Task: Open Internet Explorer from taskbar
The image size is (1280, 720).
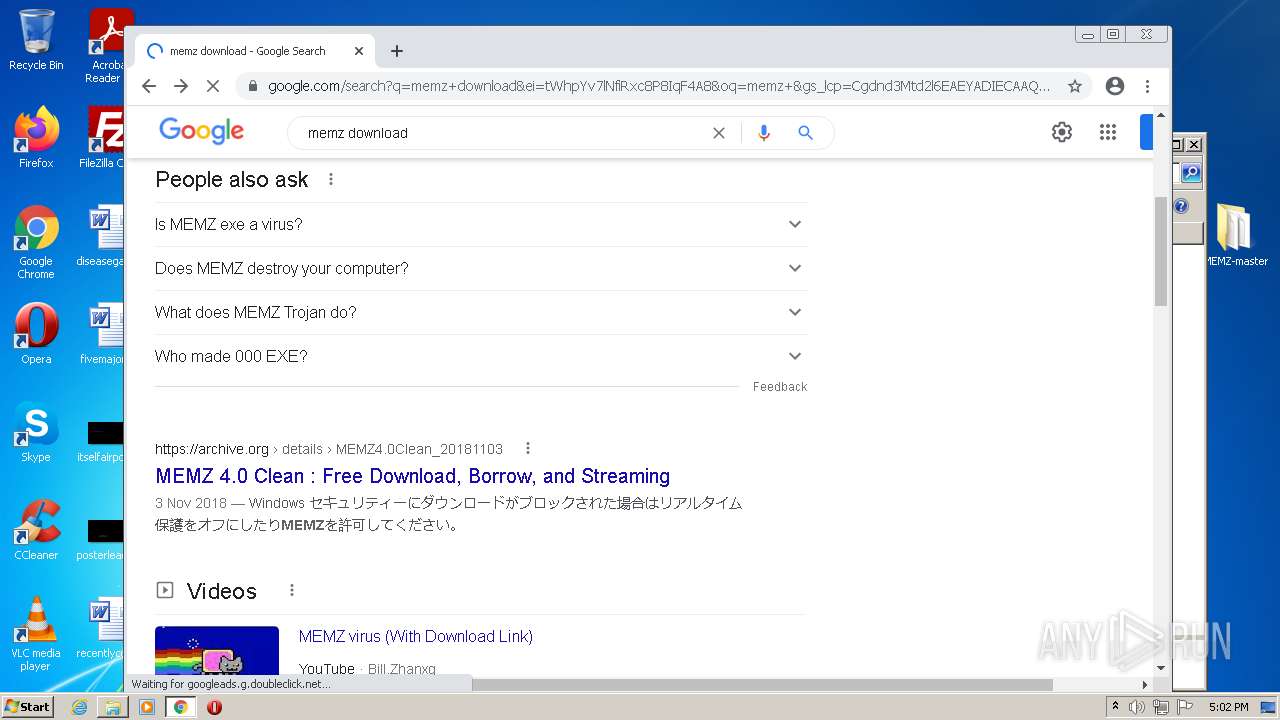Action: pos(79,707)
